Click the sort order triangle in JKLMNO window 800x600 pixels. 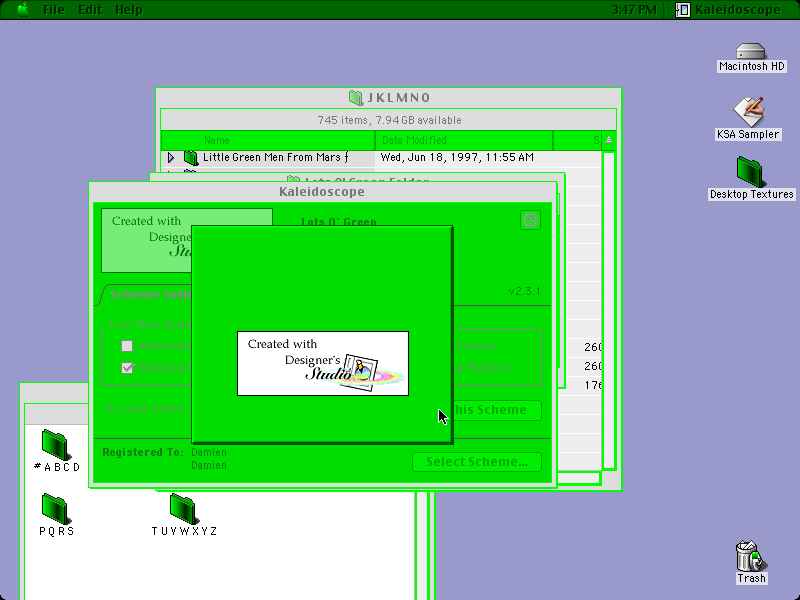coord(609,140)
